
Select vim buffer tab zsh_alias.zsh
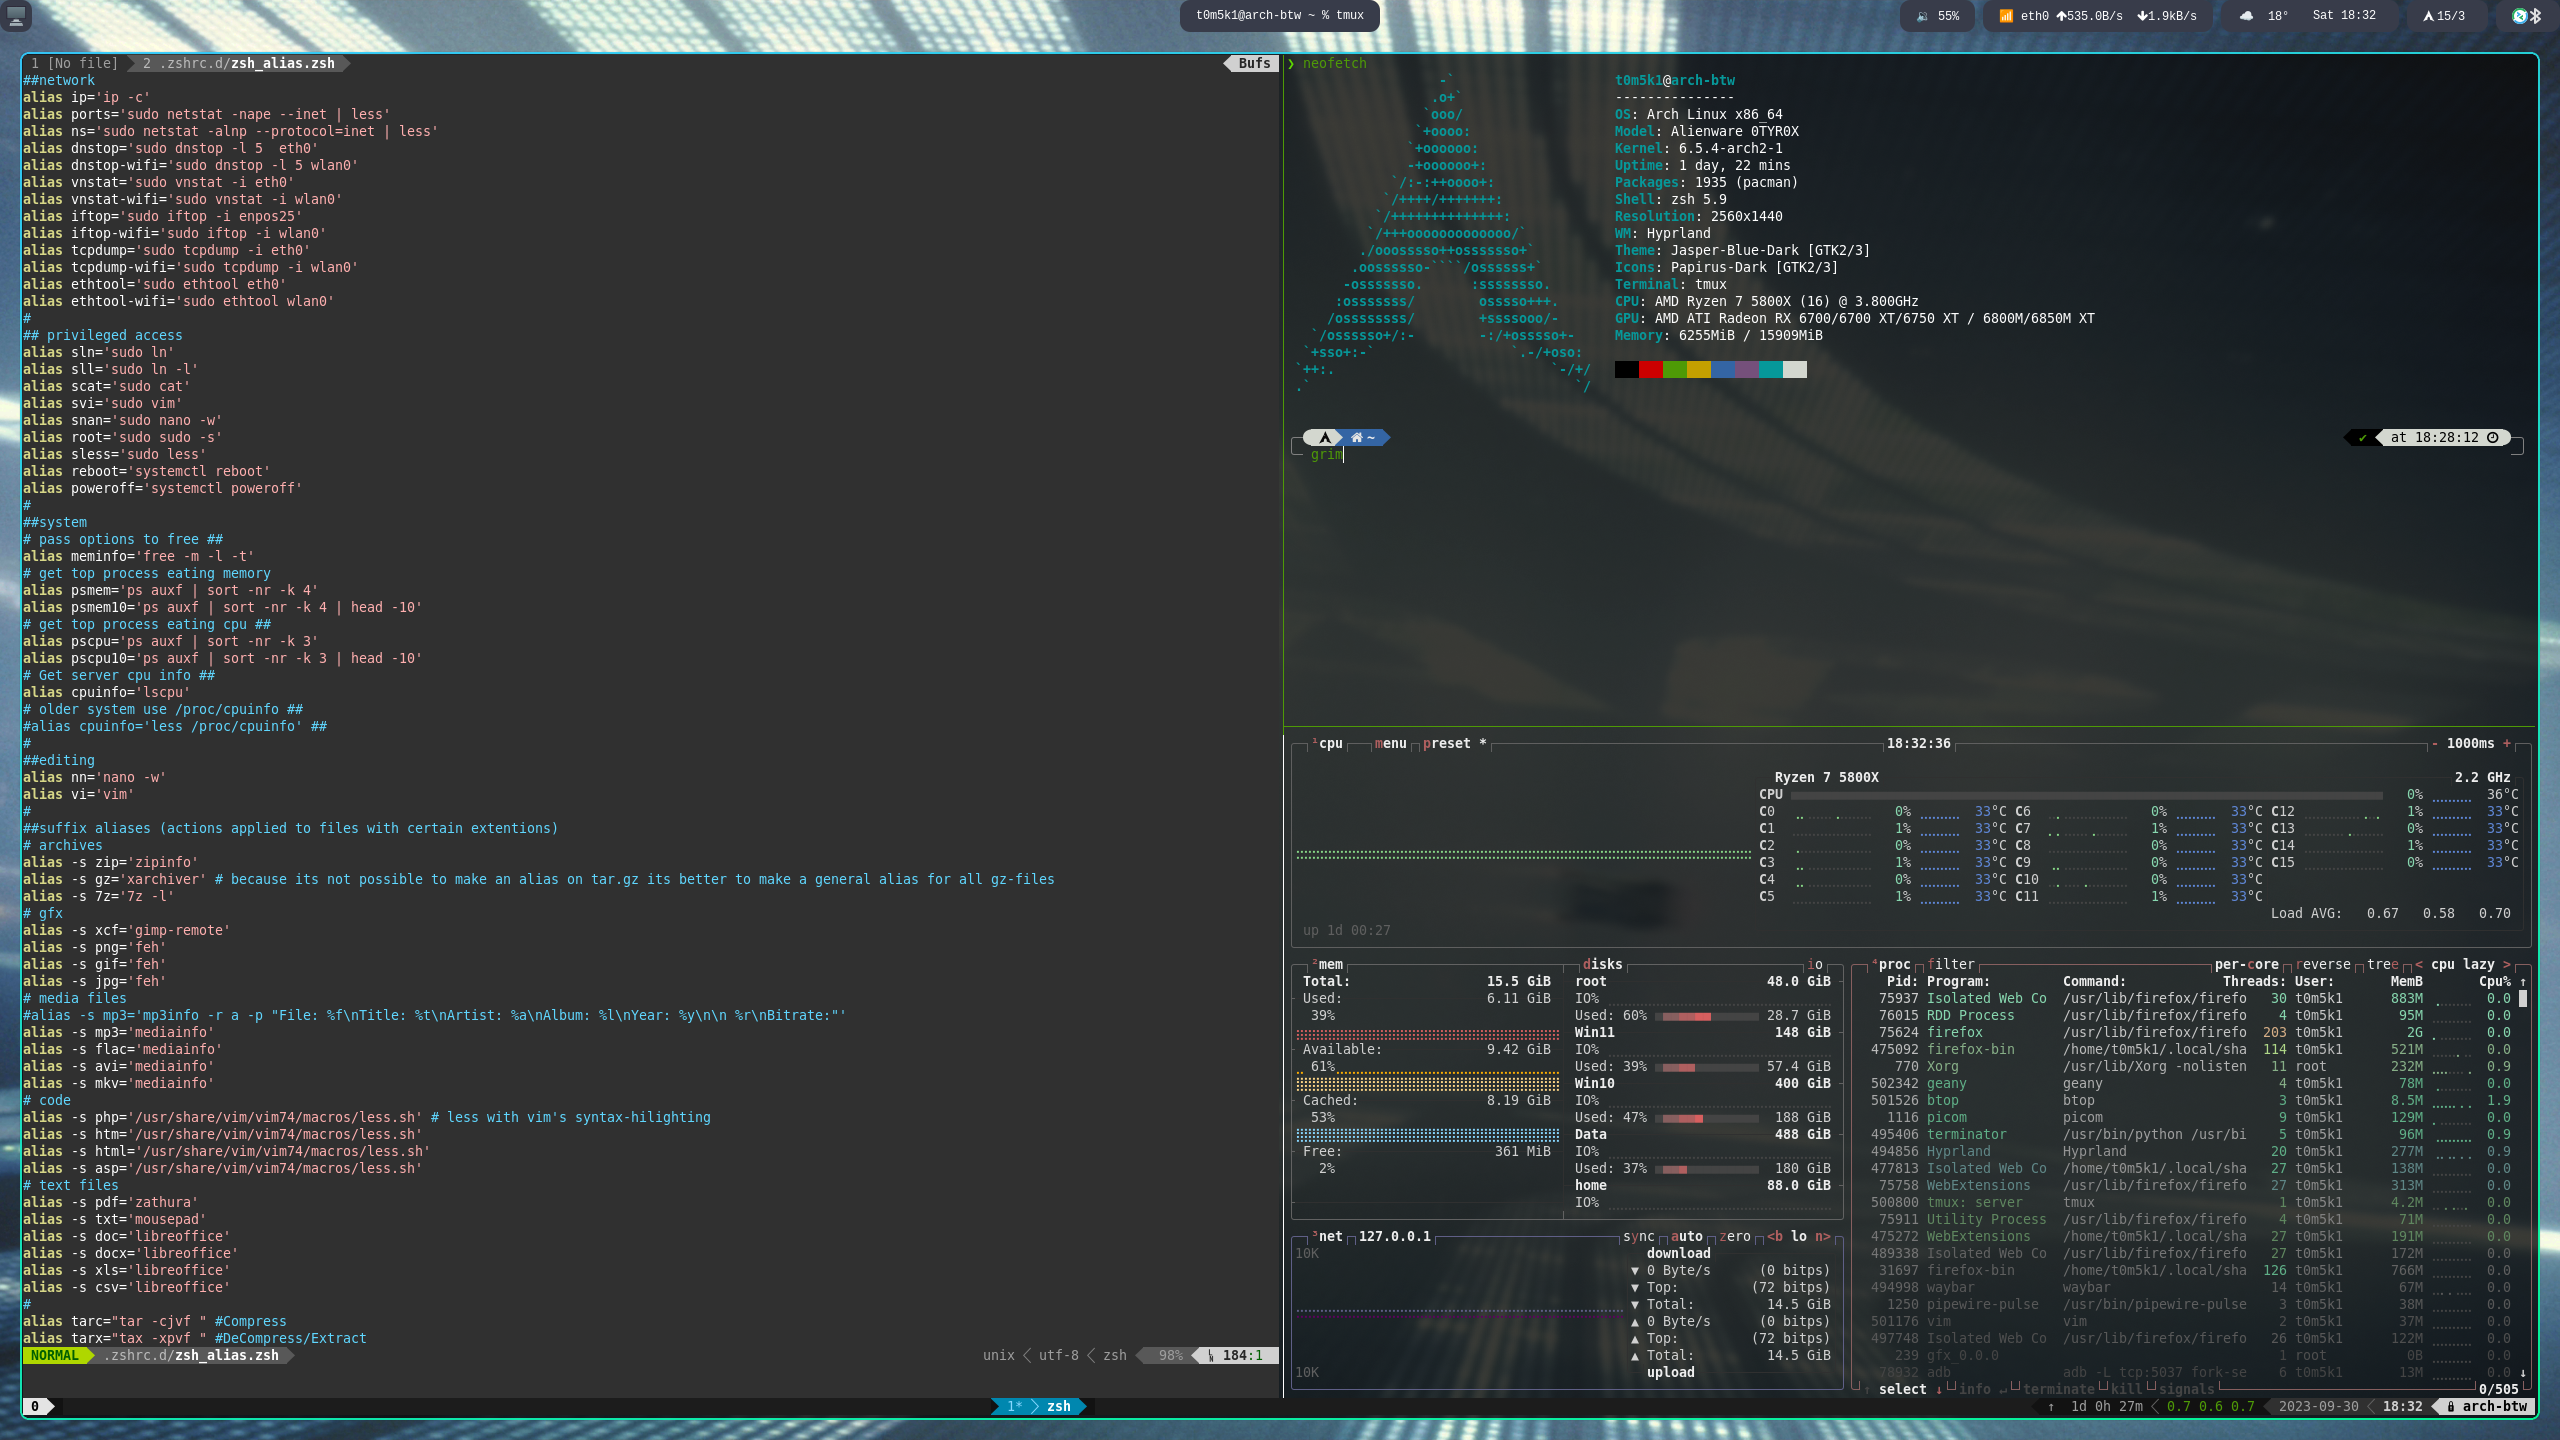(238, 63)
